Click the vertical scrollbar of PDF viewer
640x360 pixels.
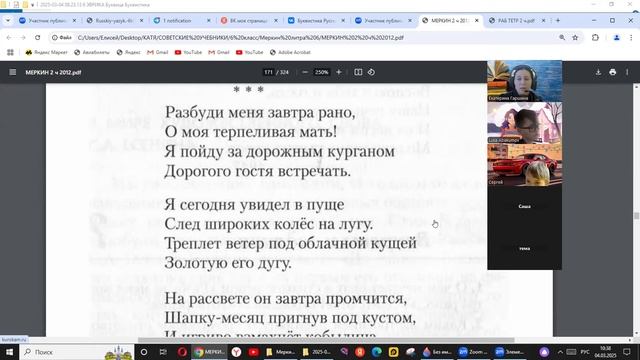pos(636,216)
